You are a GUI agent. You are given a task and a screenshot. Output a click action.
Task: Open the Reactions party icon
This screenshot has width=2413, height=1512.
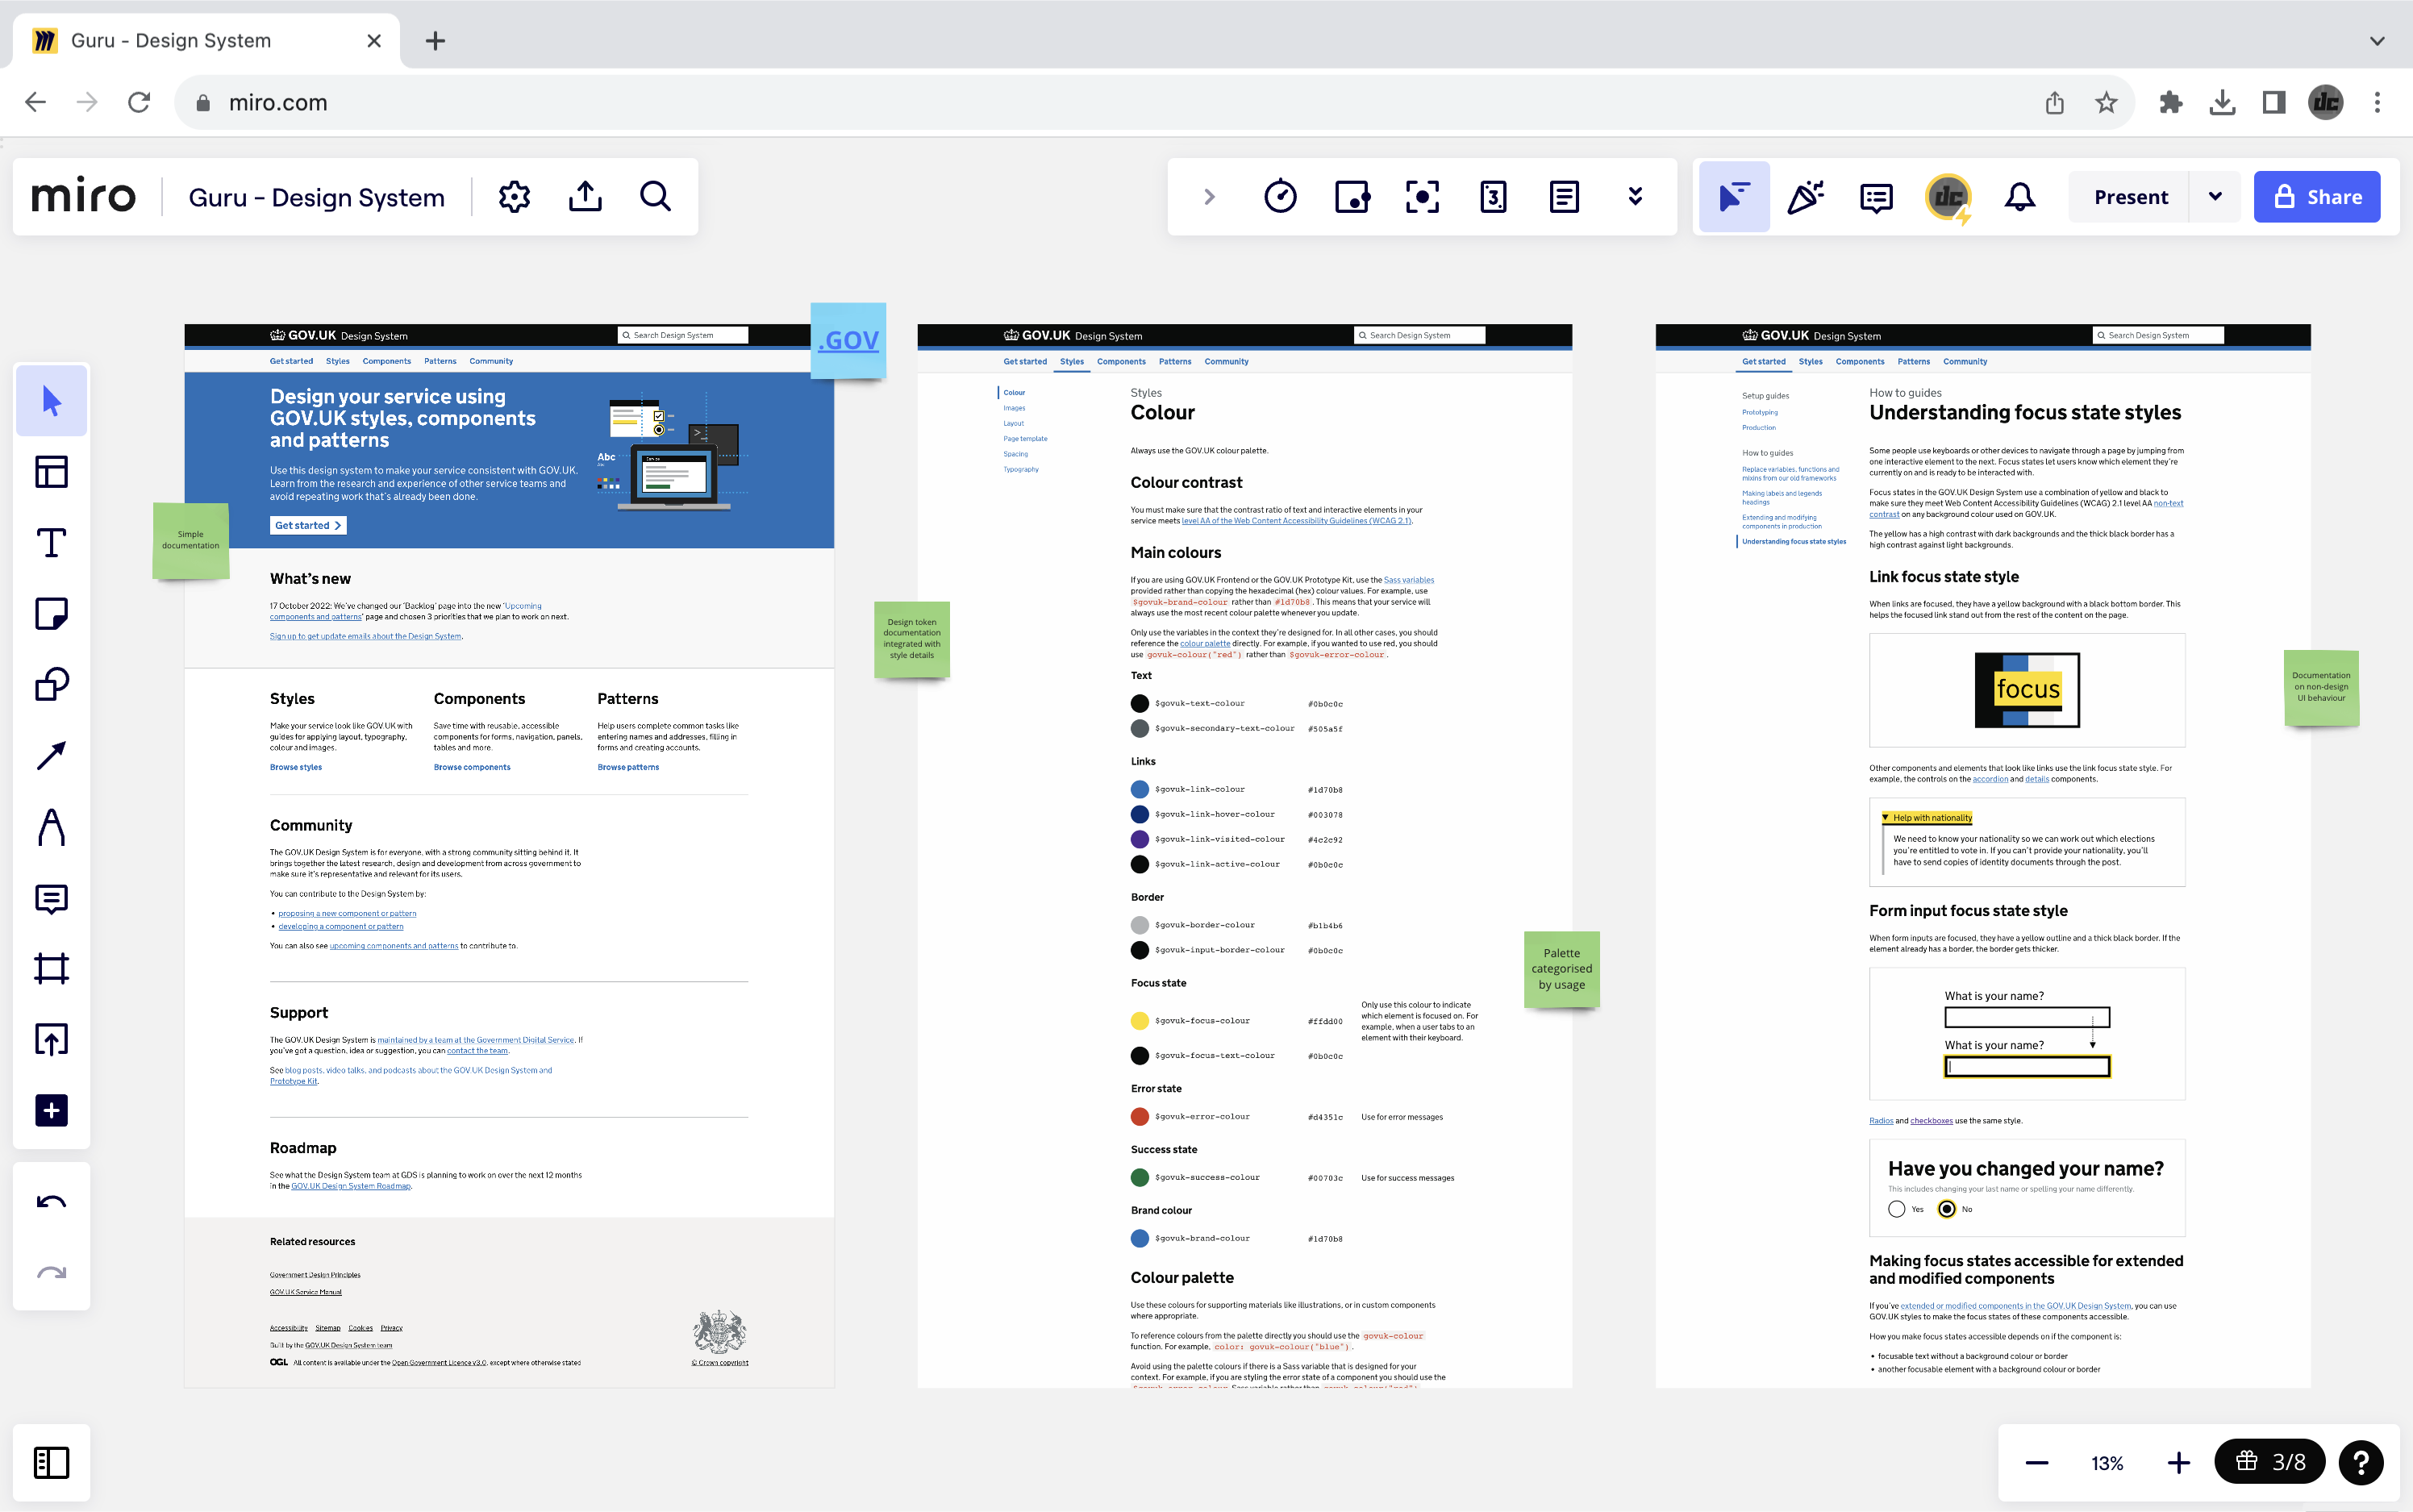[1806, 197]
